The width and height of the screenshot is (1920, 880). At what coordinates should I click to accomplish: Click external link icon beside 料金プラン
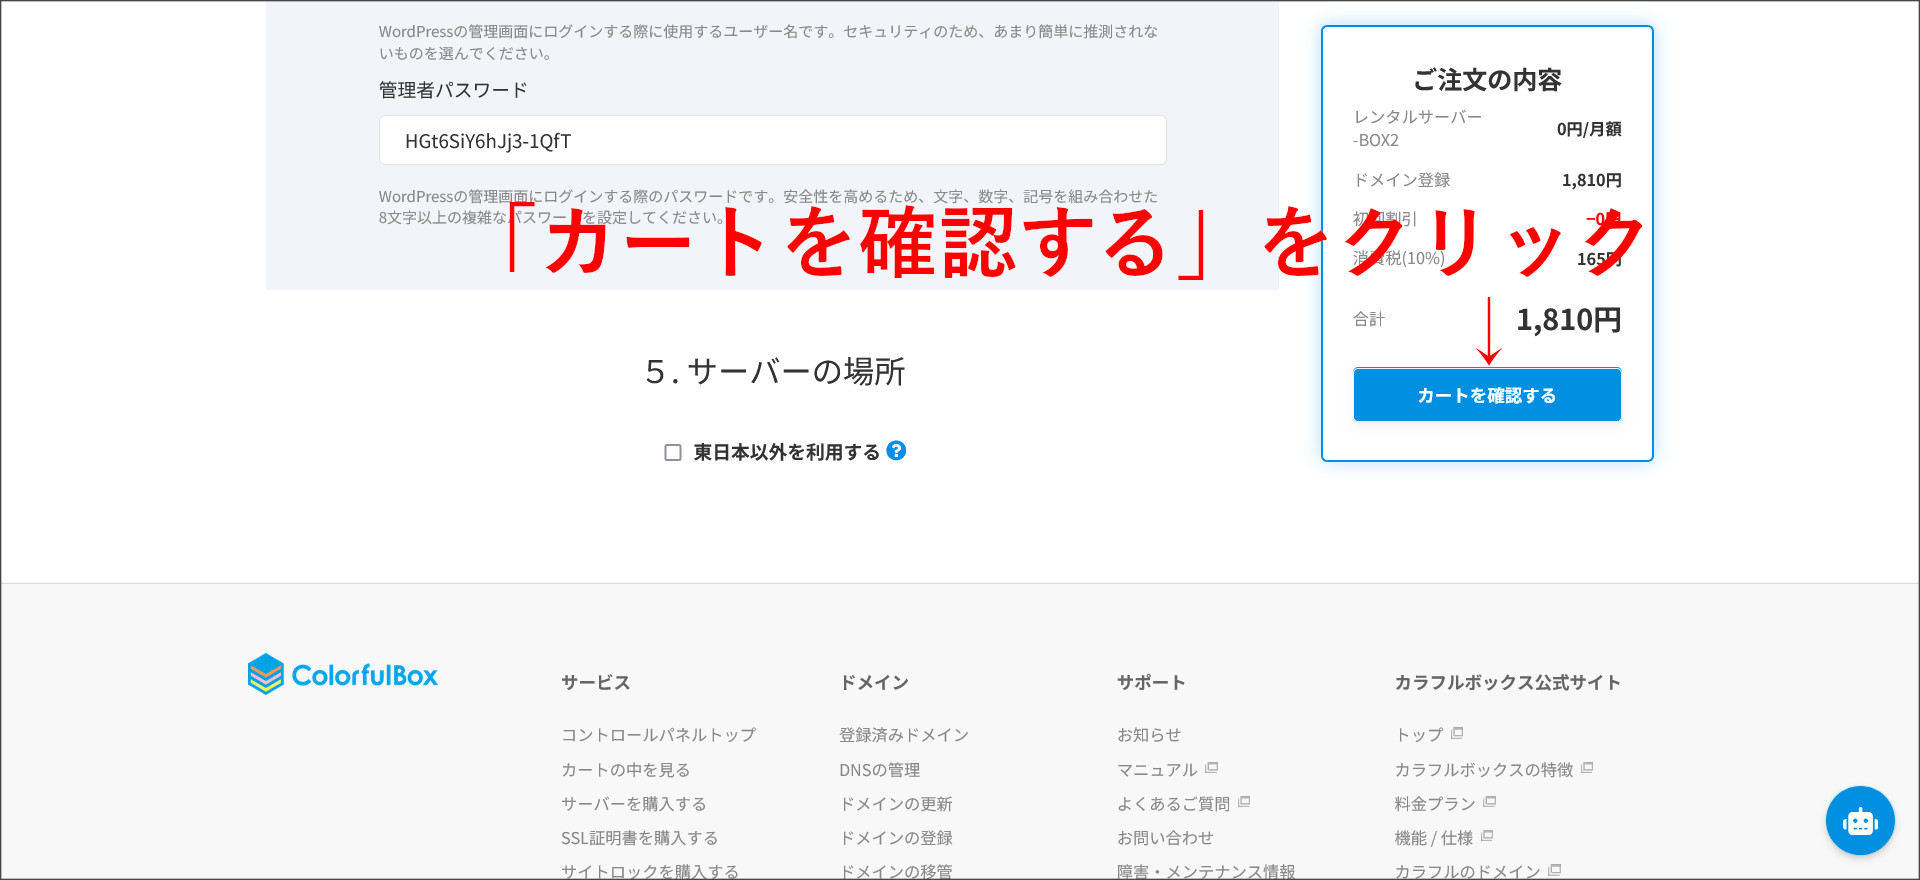(x=1490, y=802)
